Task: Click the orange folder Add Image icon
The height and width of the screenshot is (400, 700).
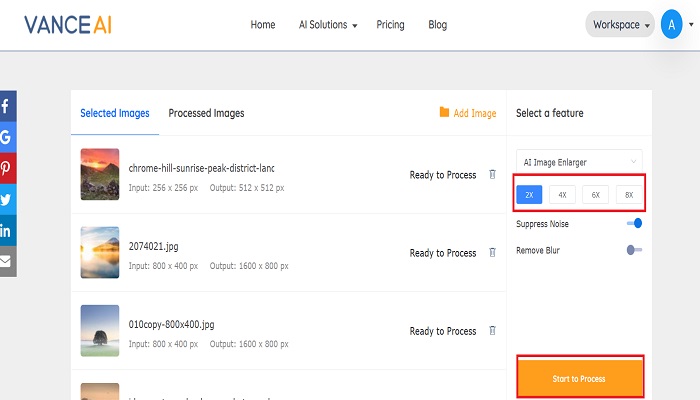Action: [444, 112]
